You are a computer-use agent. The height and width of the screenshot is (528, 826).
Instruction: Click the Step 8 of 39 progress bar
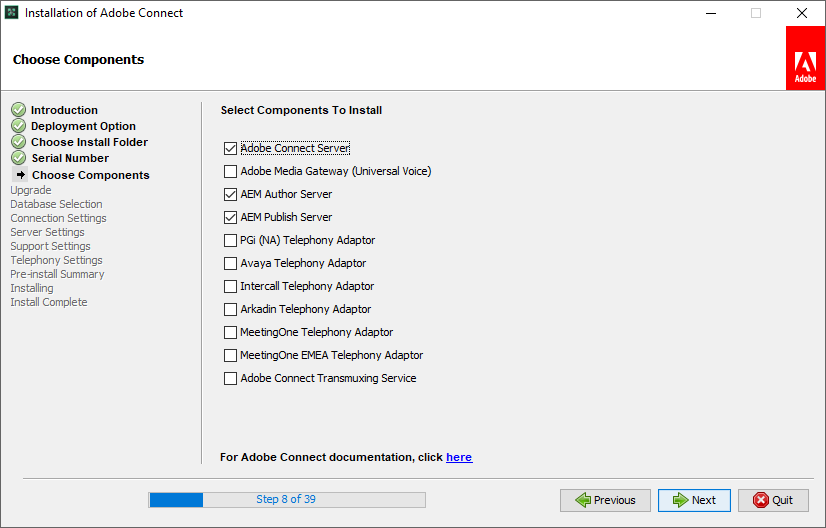[x=287, y=500]
